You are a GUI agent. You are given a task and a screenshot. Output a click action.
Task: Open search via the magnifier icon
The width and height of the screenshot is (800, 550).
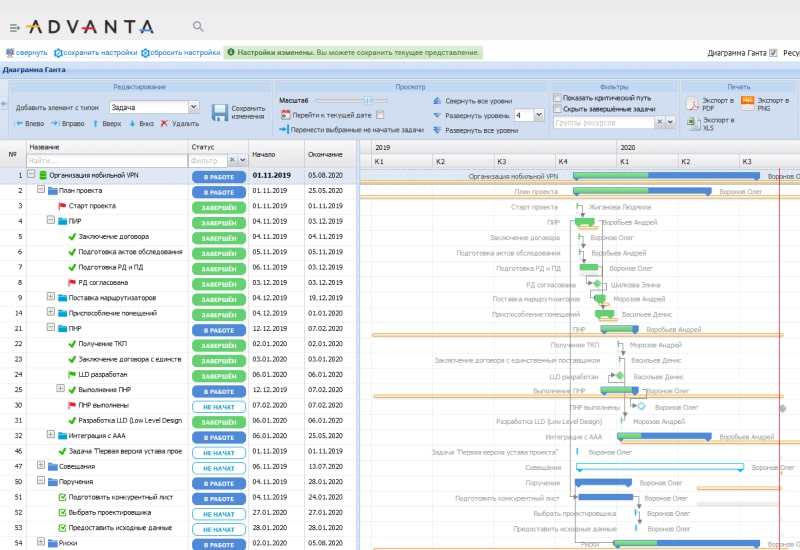198,26
